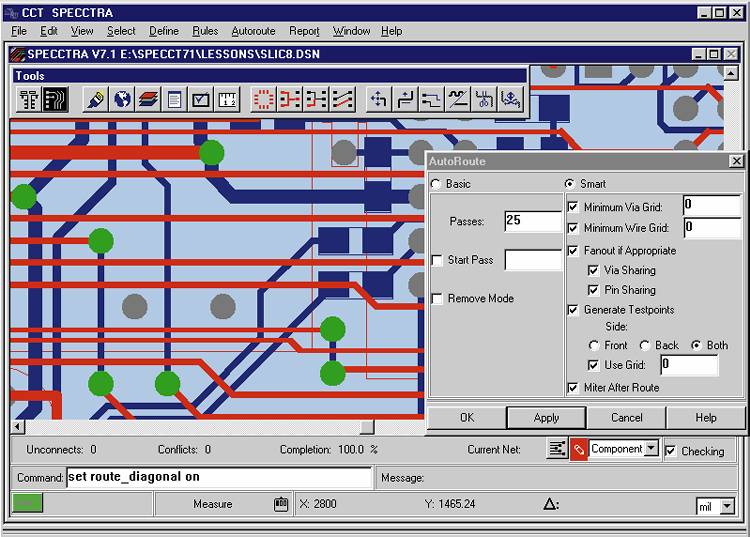Select the Basic radio button
750x537 pixels.
tap(436, 184)
